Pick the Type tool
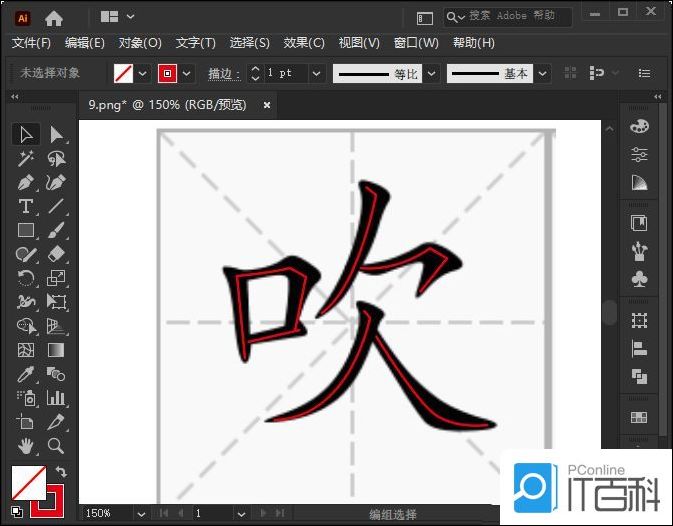673x526 pixels. 26,207
